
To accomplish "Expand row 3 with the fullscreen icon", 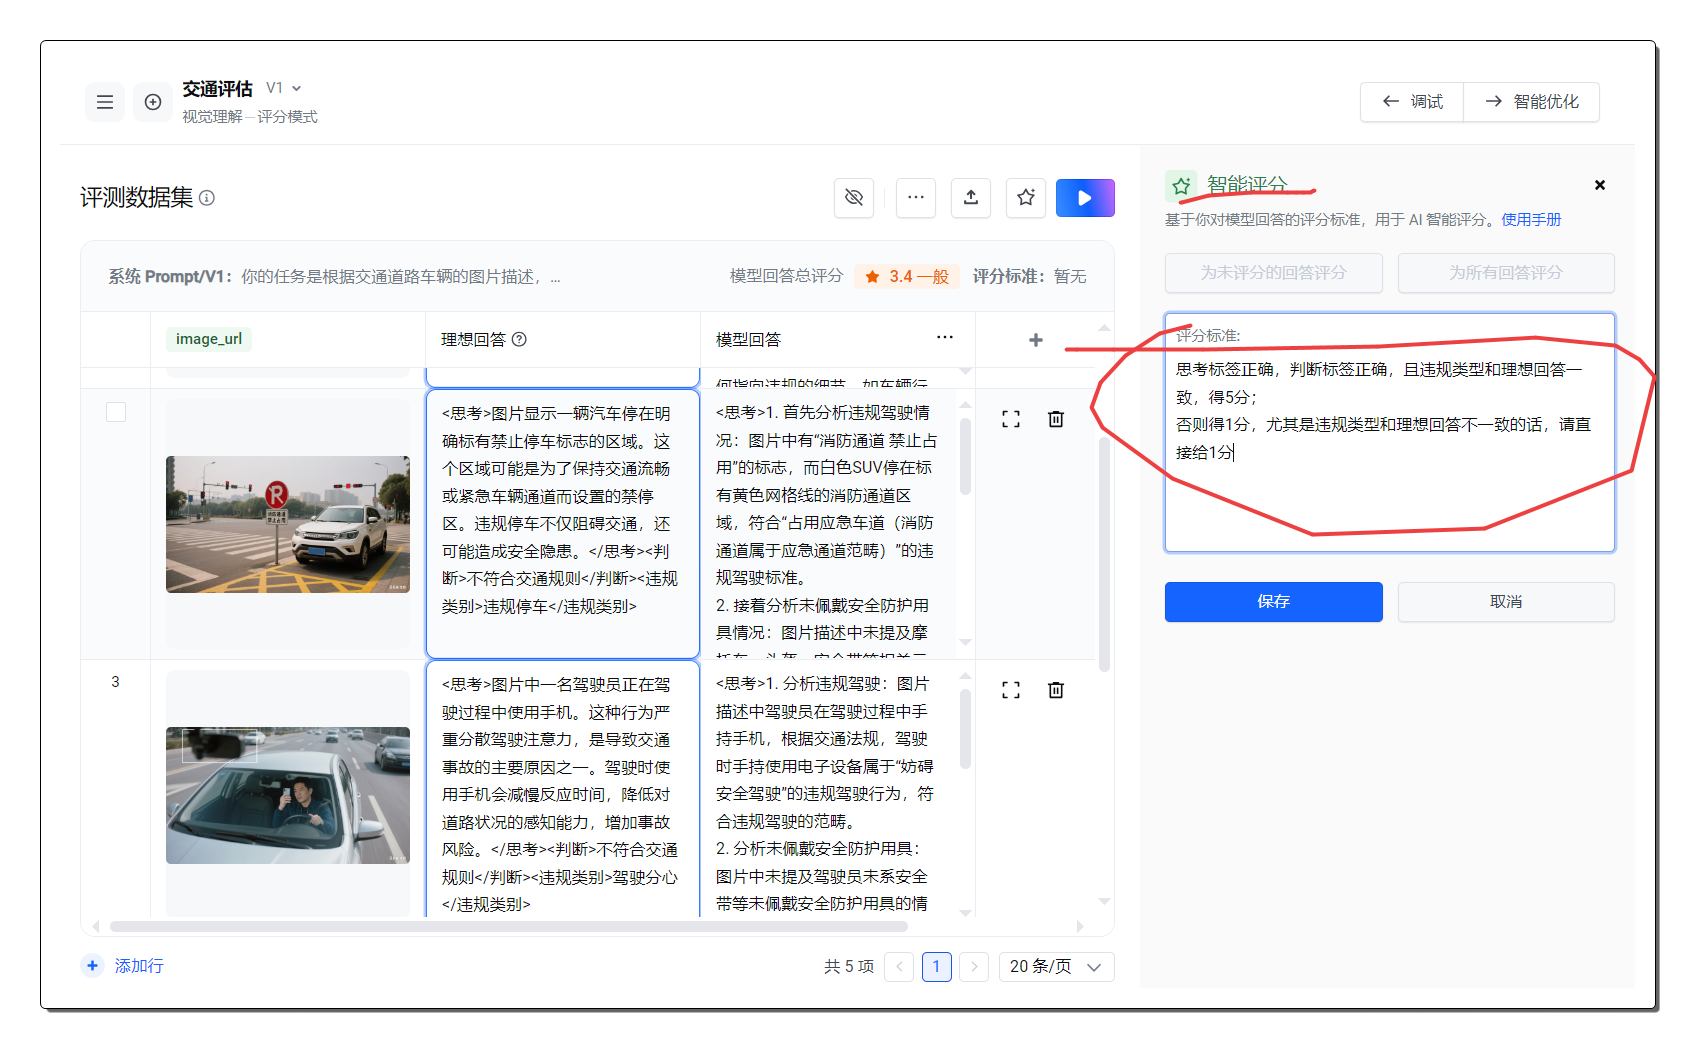I will click(1011, 690).
